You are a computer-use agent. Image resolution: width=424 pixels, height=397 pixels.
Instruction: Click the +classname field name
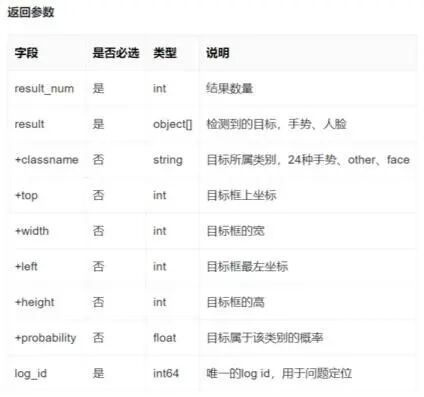pos(47,160)
